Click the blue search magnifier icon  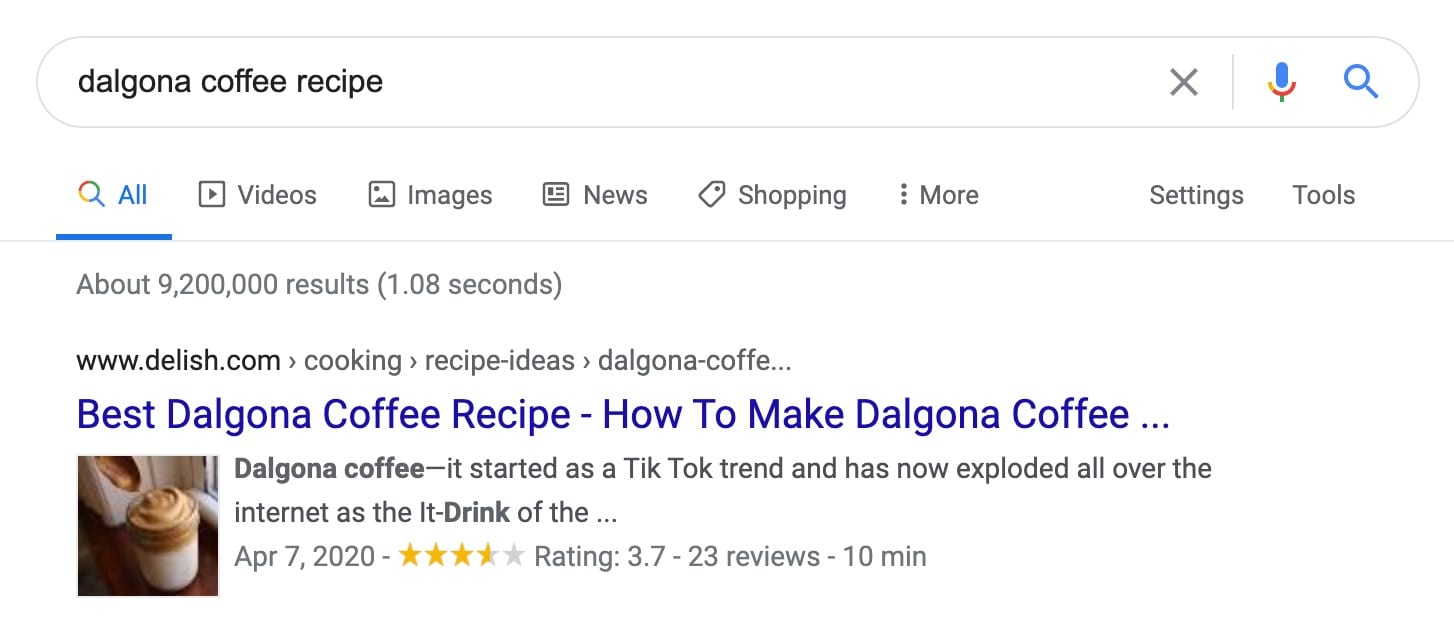[x=1360, y=82]
